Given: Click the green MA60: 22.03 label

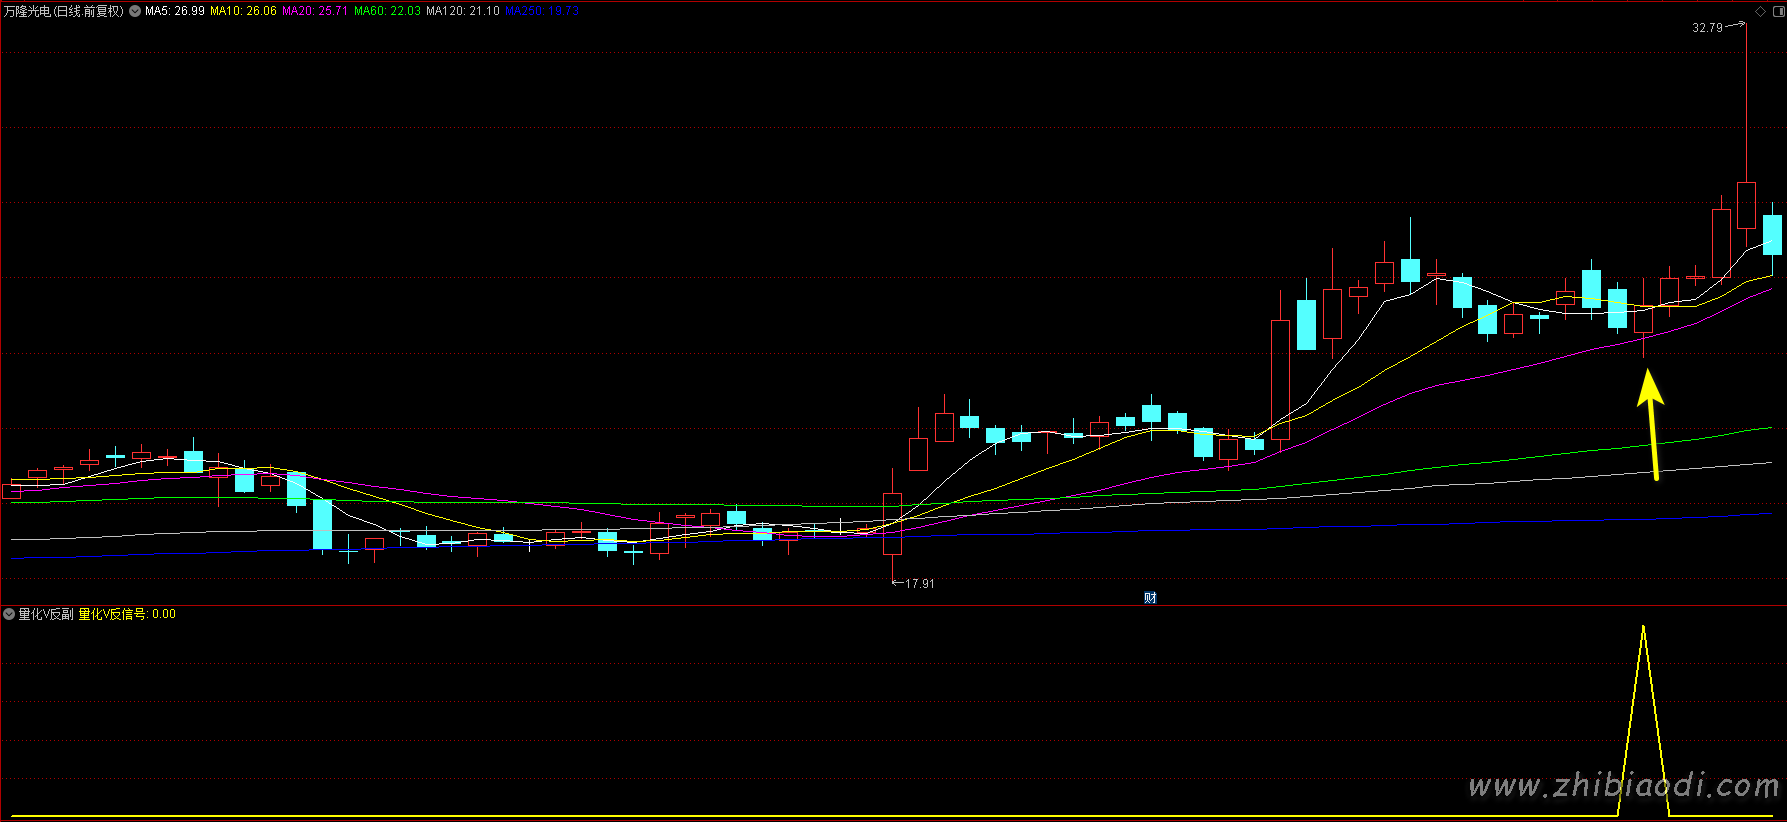Looking at the screenshot, I should tap(387, 11).
